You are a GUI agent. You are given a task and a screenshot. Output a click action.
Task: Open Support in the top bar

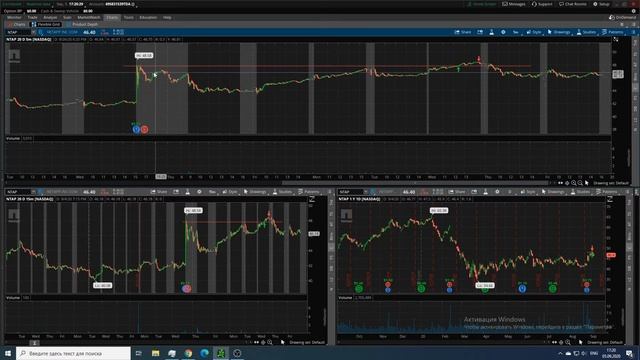point(542,4)
